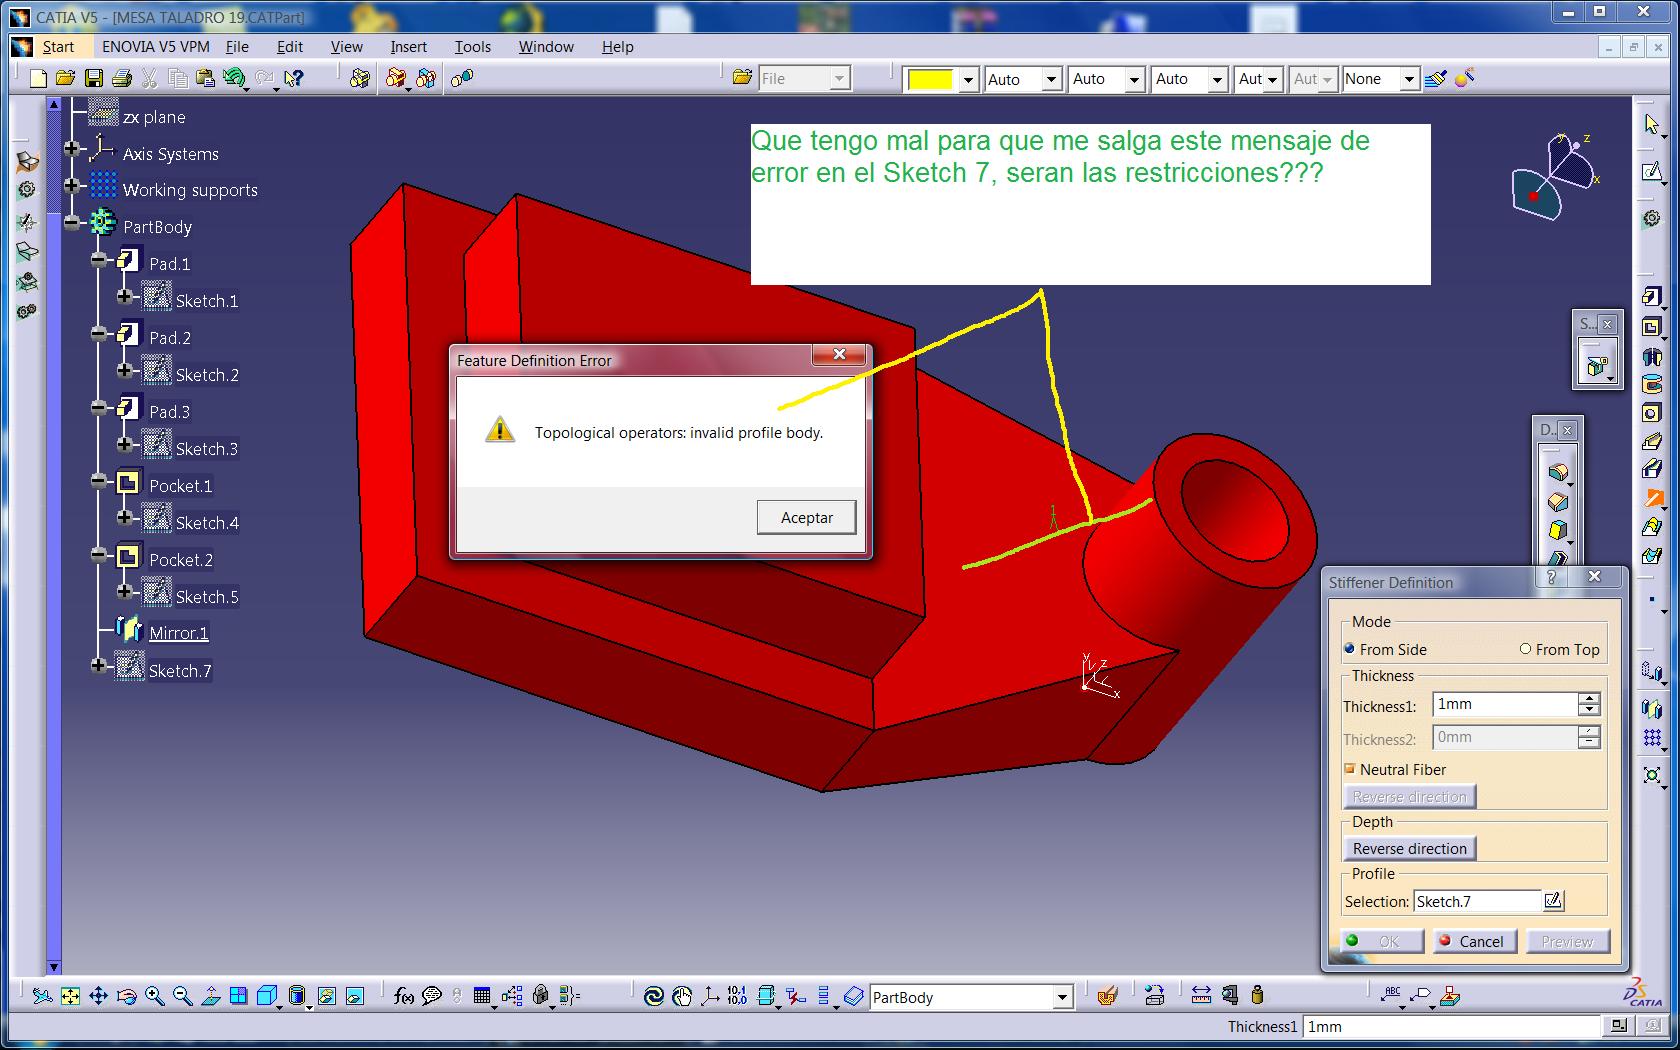Open the Insert menu

(408, 47)
